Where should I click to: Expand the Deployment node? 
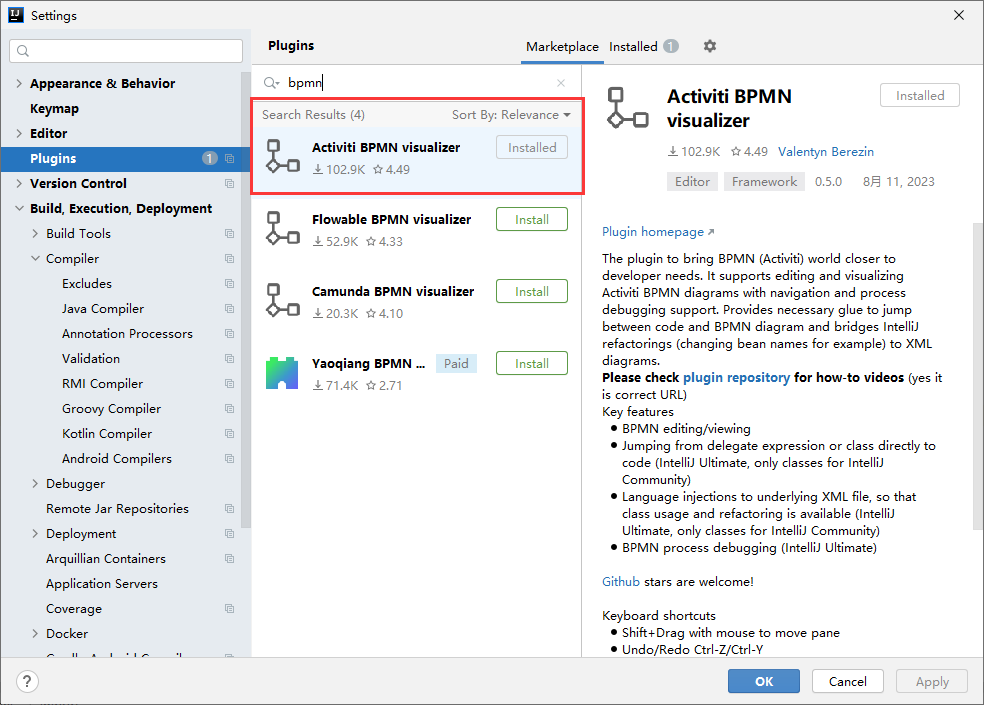point(35,534)
